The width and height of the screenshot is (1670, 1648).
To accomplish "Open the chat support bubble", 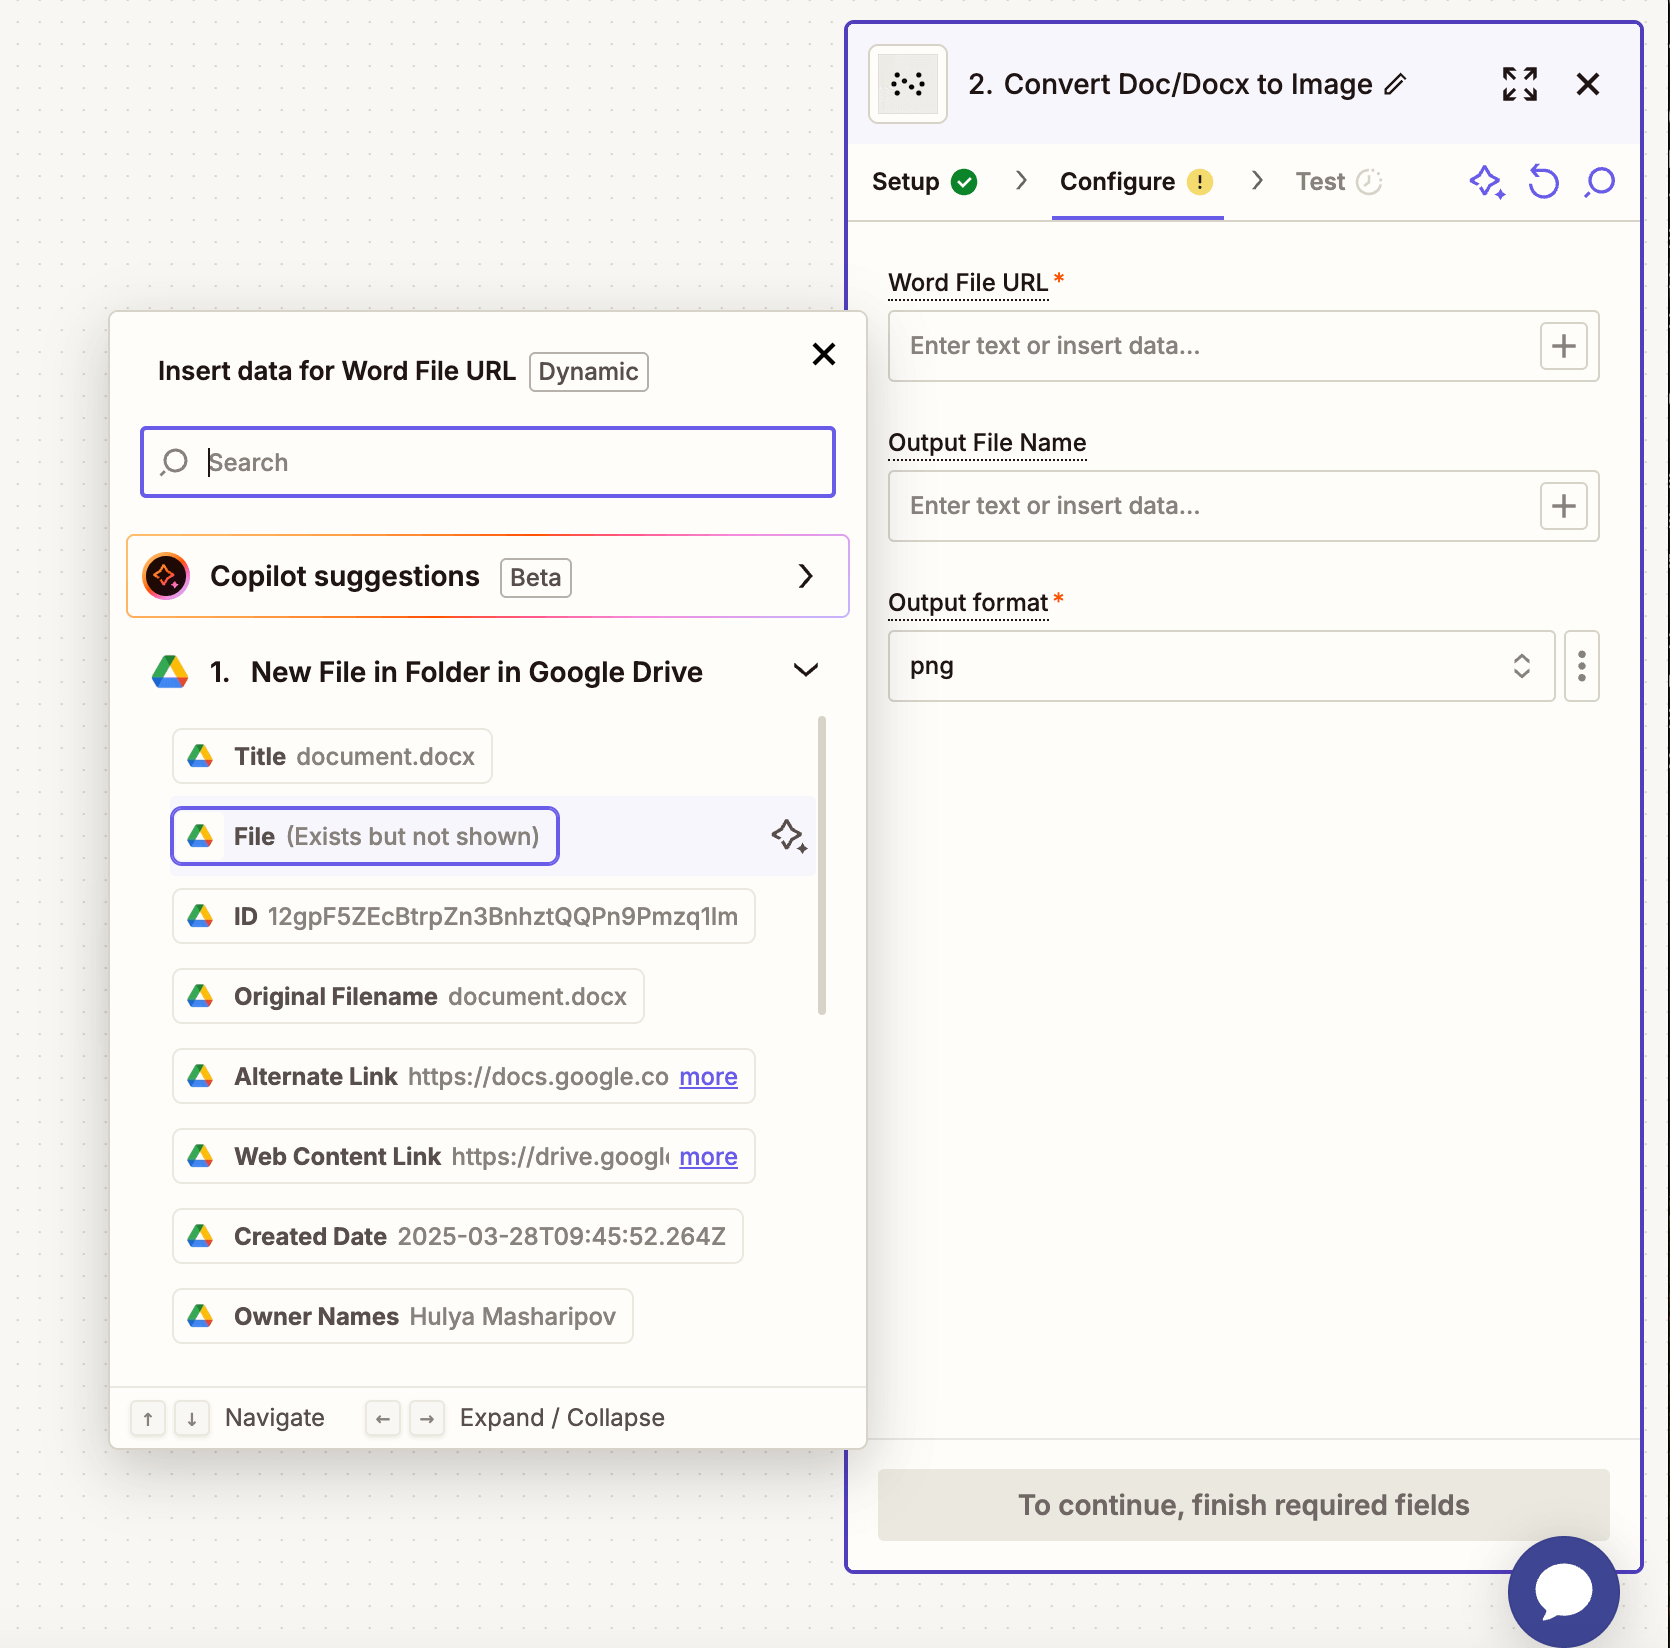I will coord(1563,1590).
